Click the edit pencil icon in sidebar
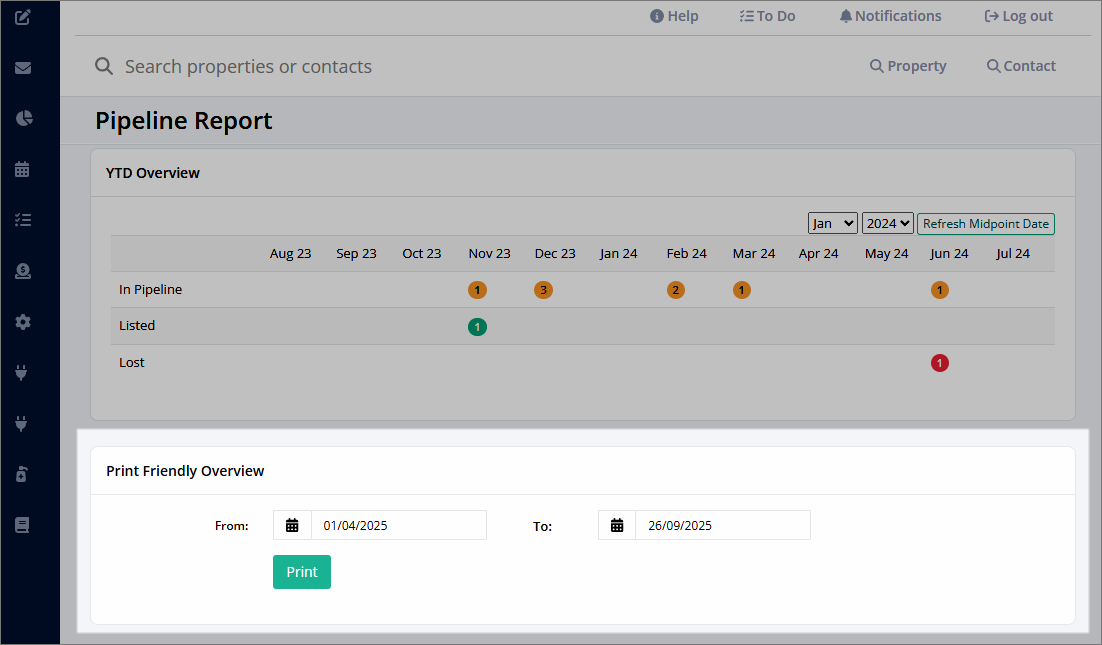 pos(22,17)
